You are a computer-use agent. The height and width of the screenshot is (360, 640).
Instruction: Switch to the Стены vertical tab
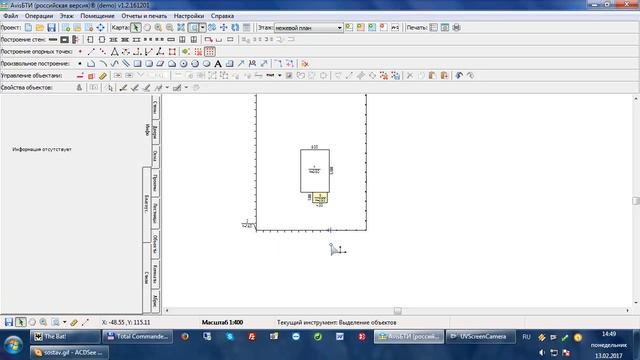(155, 107)
